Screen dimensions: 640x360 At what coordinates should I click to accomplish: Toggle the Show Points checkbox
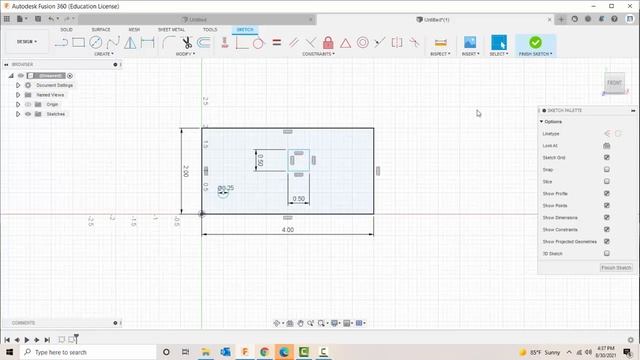pos(607,205)
